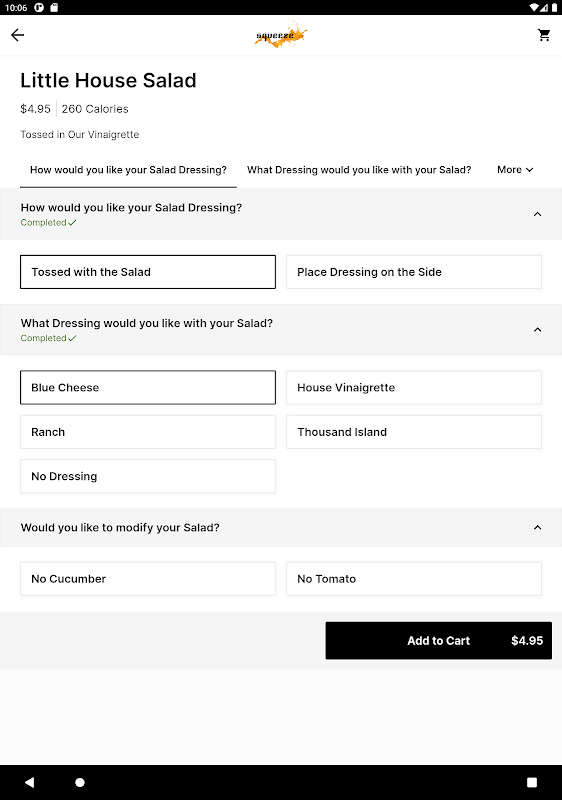The height and width of the screenshot is (800, 562).
Task: Tap the Squeeze logo
Action: 281,35
